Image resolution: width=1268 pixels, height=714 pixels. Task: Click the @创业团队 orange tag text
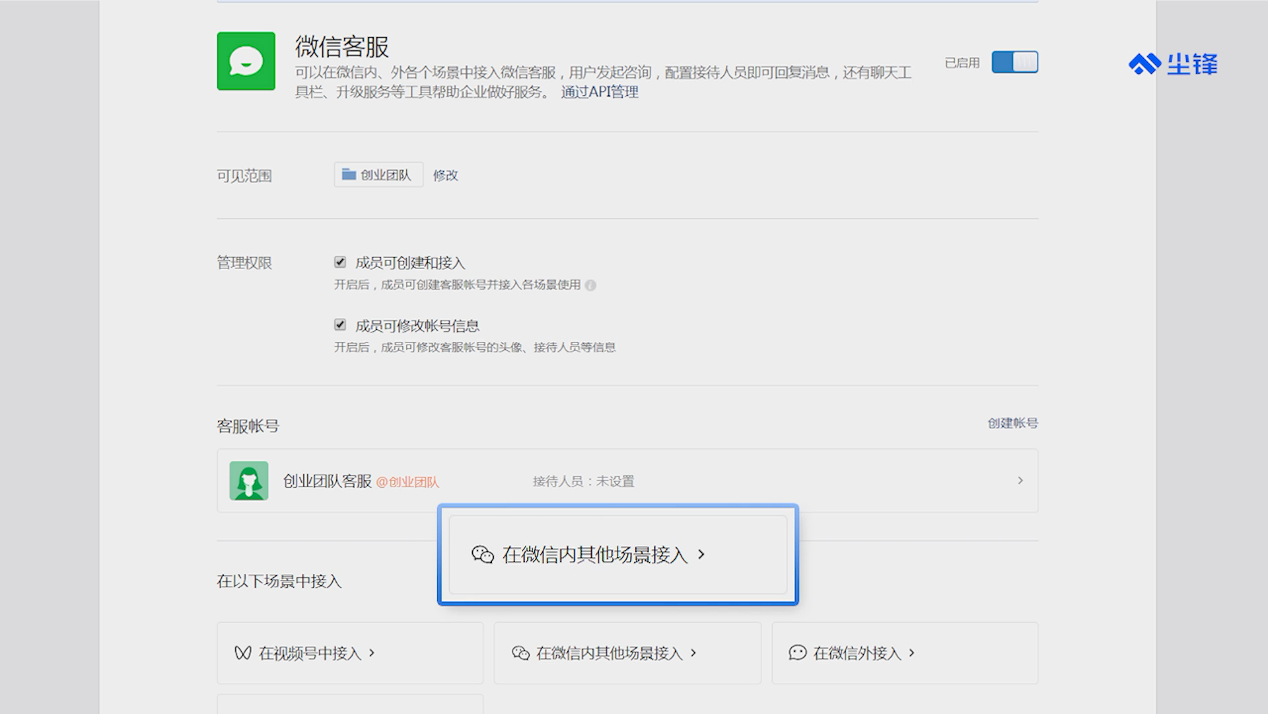pos(407,482)
